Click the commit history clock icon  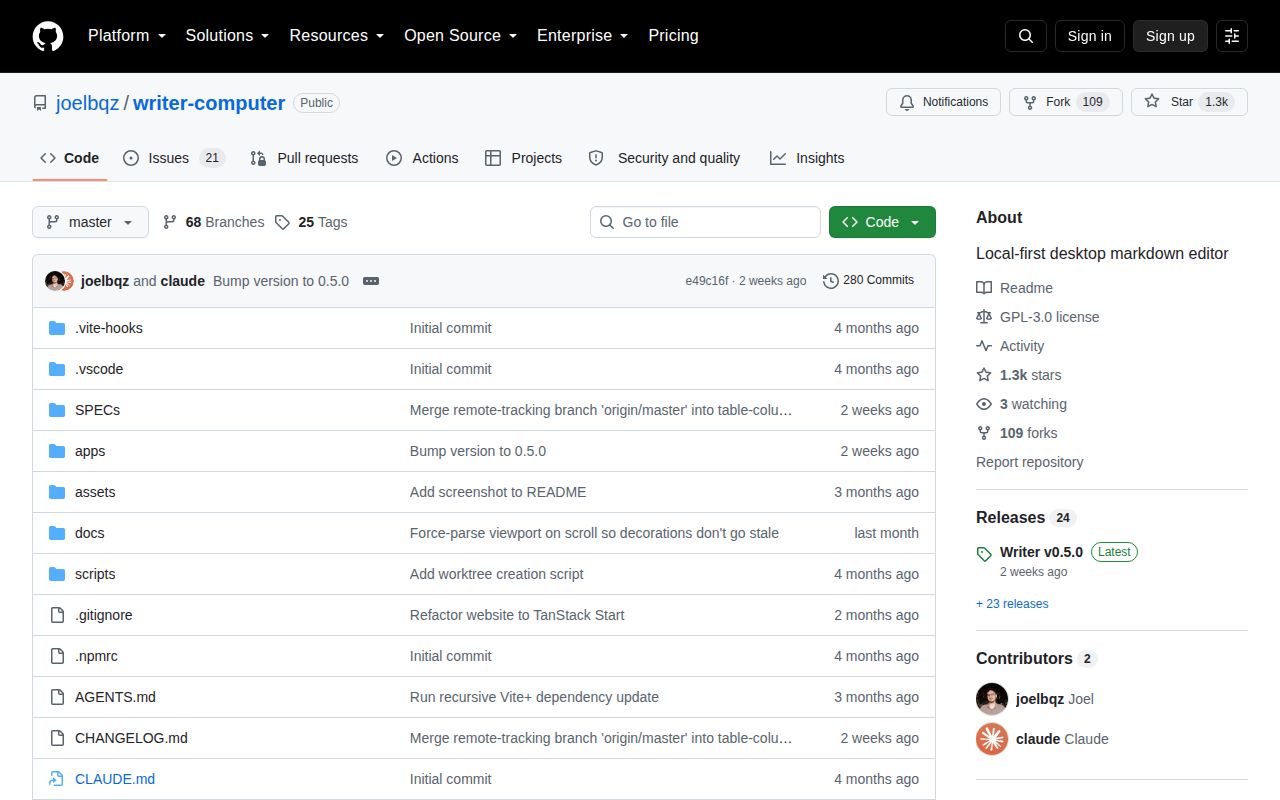point(830,281)
